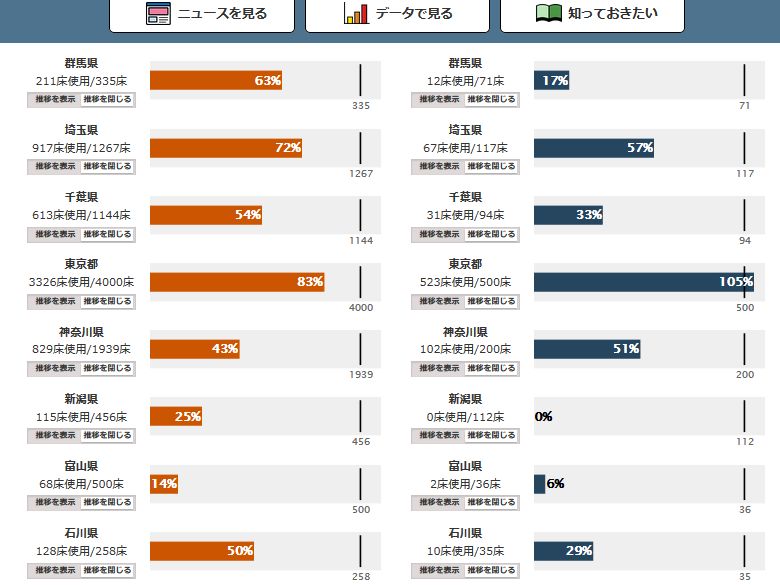Click Tokyo's orange 83% usage bar

tap(238, 282)
